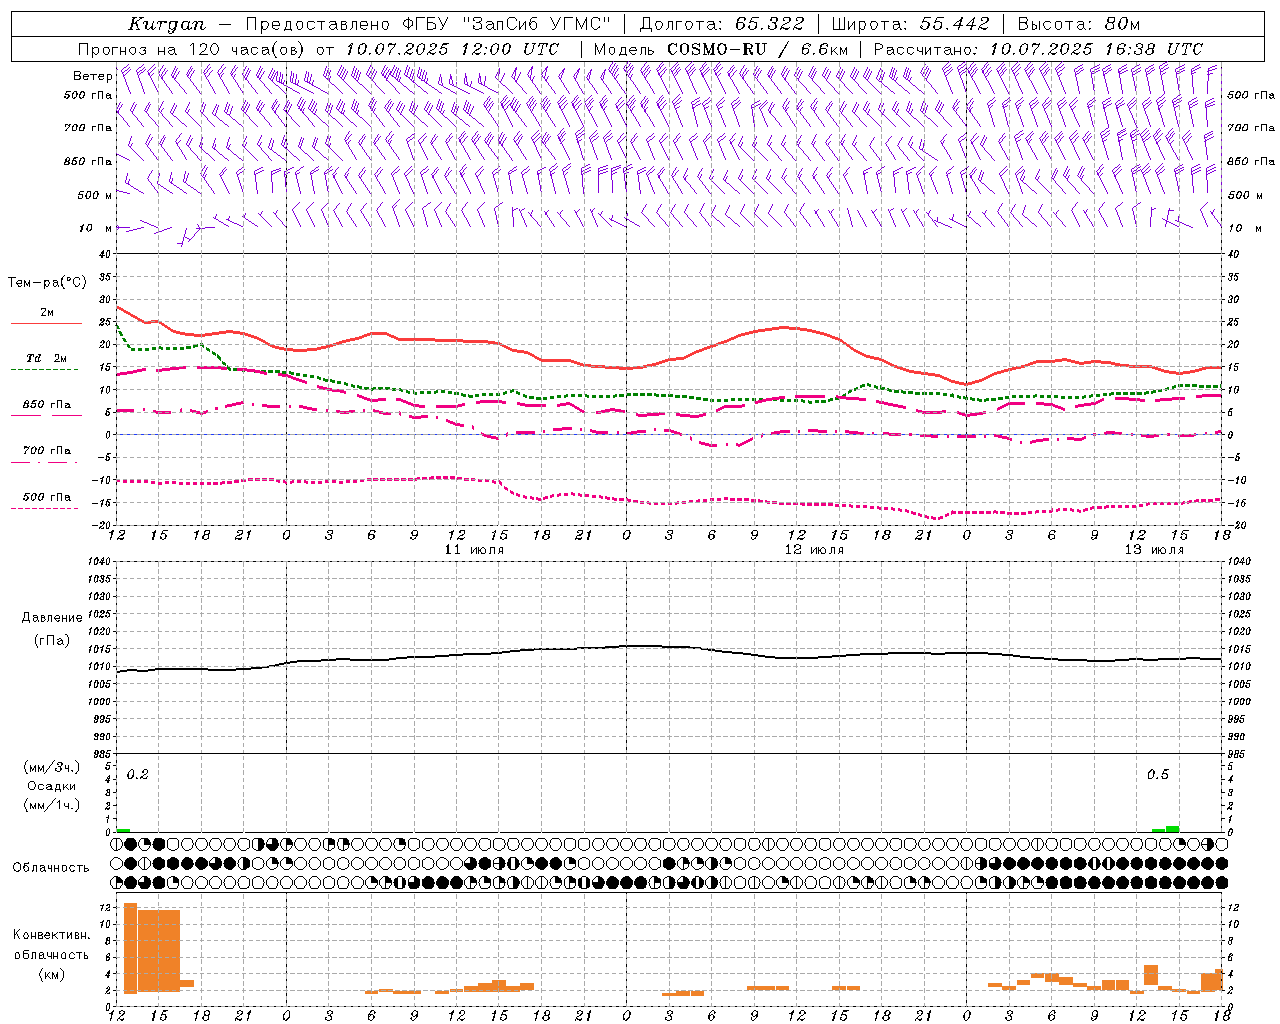This screenshot has width=1280, height=1024.
Task: Click the station name "Kurgan" in header
Action: (x=167, y=24)
